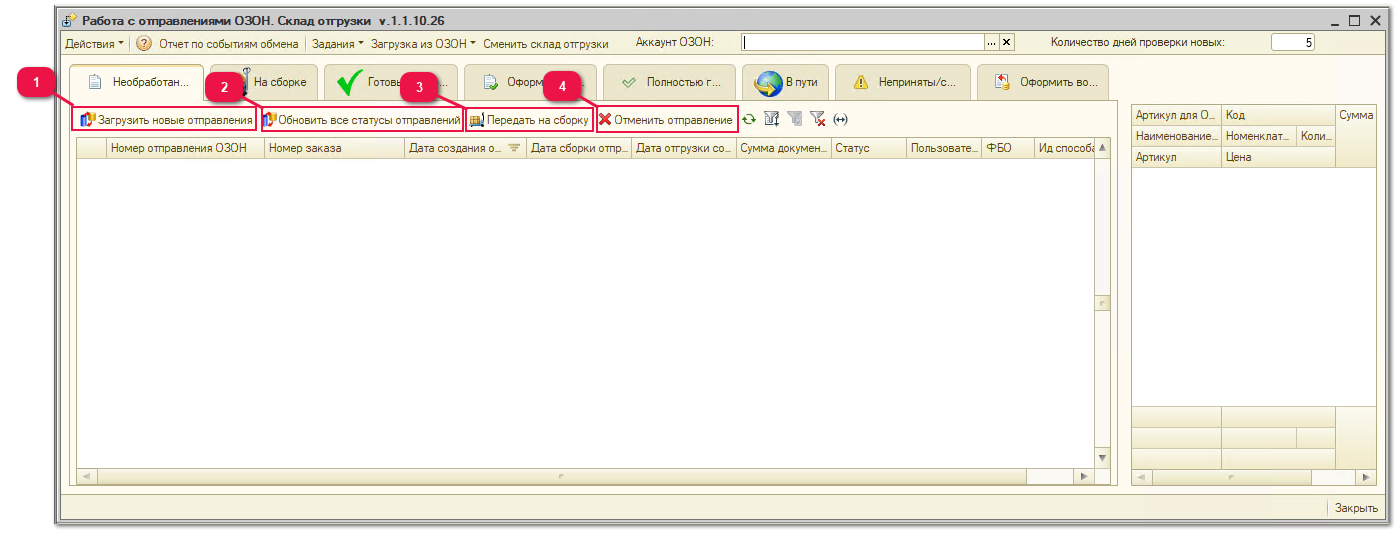Click Обновить все статусы отправлений
The height and width of the screenshot is (533, 1398).
(x=362, y=120)
